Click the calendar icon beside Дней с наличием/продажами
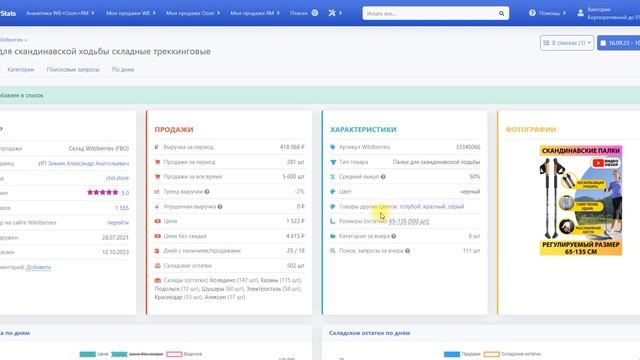The image size is (640, 360). pos(157,251)
